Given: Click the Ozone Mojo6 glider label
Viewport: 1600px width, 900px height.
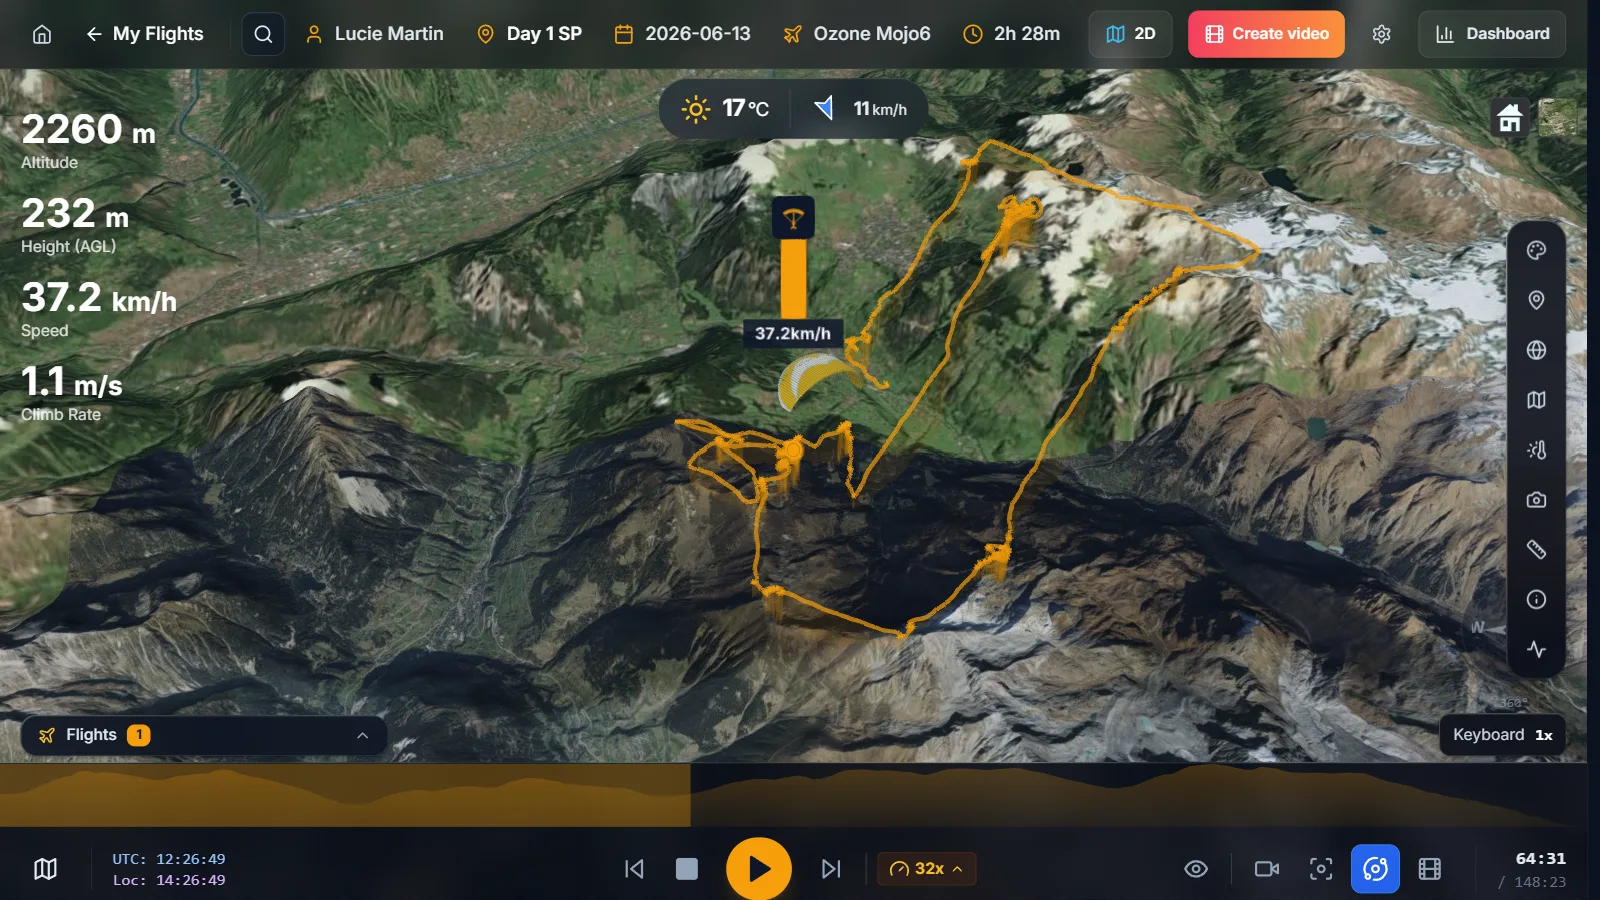Looking at the screenshot, I should coord(857,34).
